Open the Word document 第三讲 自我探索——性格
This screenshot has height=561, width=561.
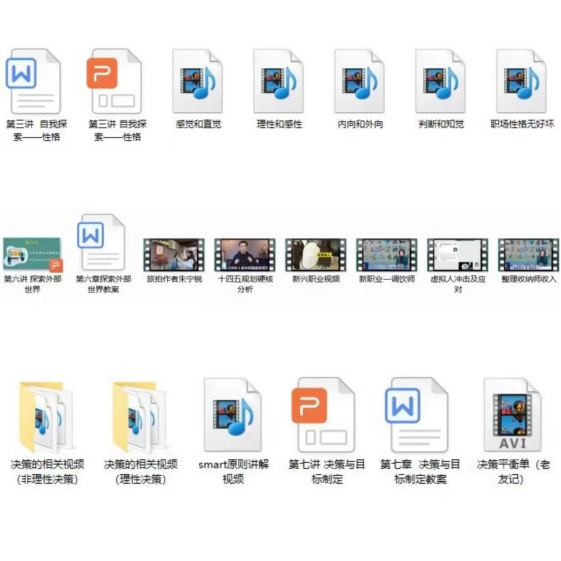pos(34,81)
